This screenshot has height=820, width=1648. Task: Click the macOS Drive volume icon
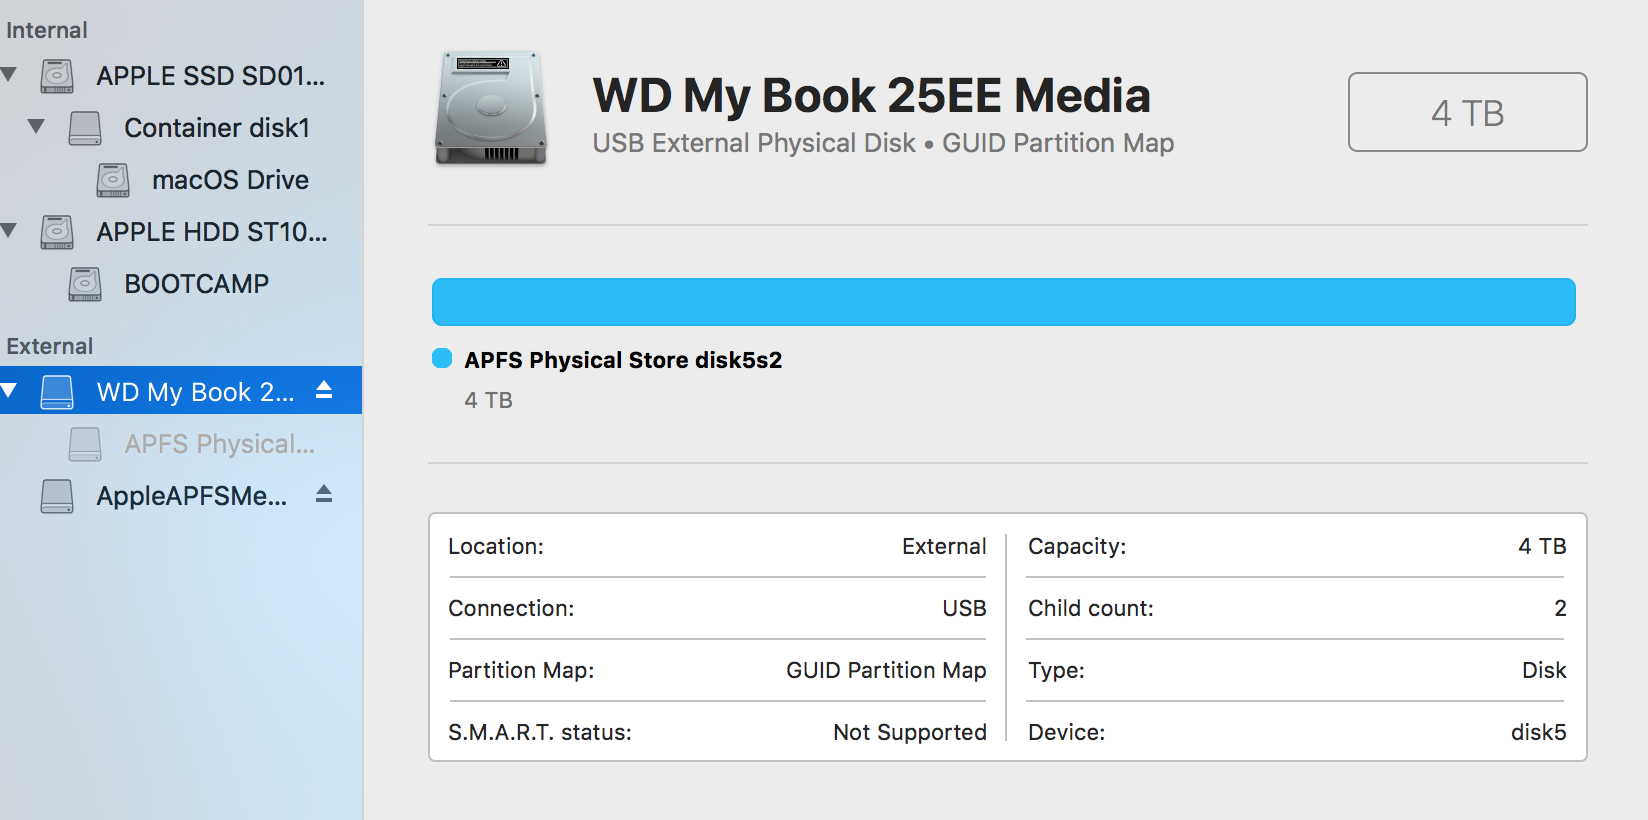click(113, 180)
